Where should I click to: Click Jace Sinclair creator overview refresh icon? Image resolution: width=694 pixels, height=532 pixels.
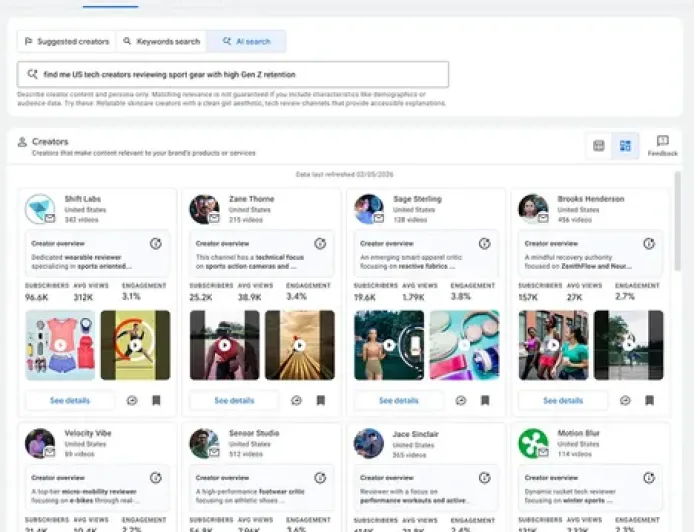(x=485, y=478)
